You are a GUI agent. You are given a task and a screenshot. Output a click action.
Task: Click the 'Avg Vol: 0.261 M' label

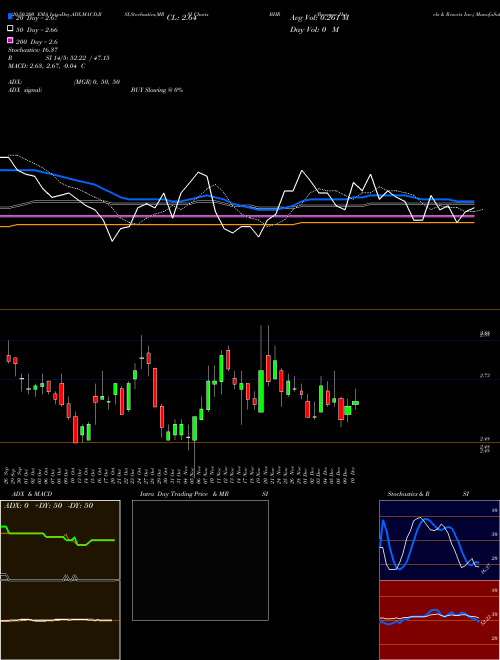pyautogui.click(x=319, y=18)
